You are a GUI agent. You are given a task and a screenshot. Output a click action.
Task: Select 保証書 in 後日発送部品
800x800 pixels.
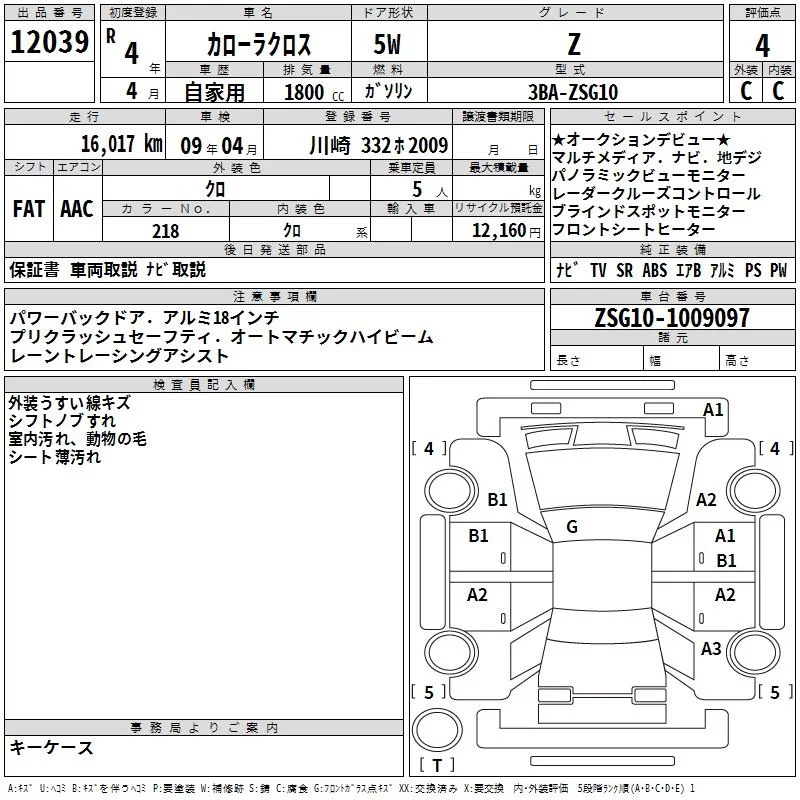tap(34, 269)
